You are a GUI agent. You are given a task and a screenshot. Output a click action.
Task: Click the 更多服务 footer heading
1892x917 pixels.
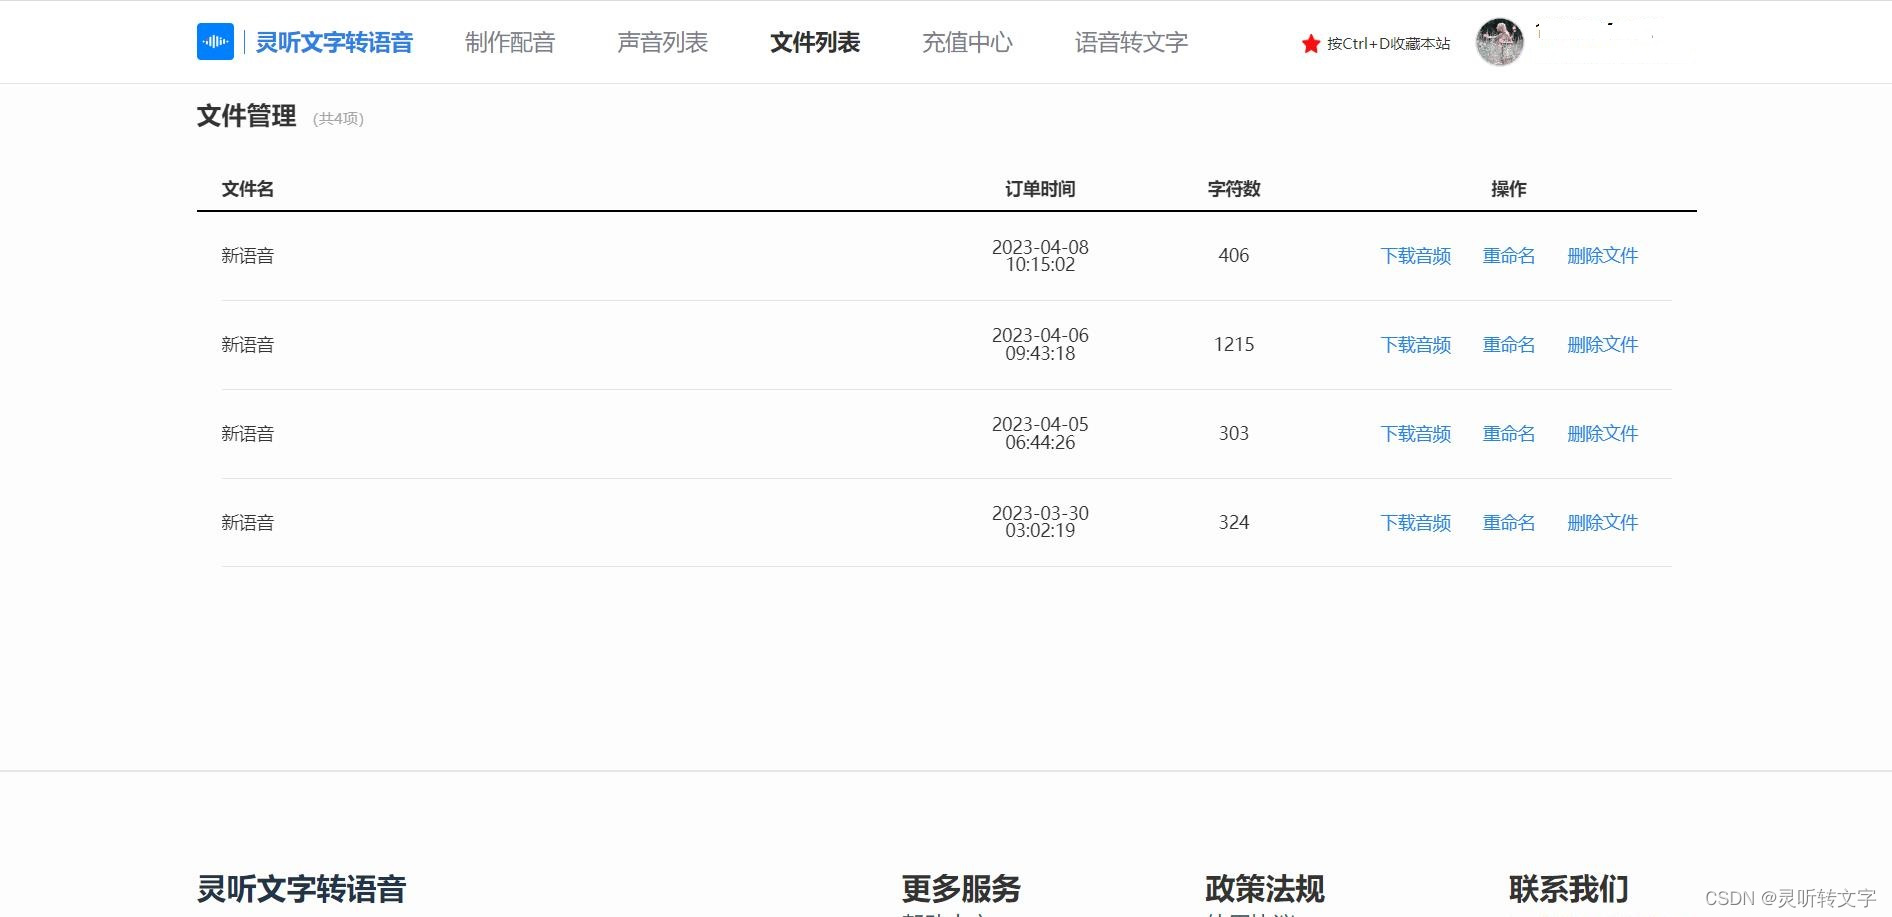pyautogui.click(x=961, y=889)
